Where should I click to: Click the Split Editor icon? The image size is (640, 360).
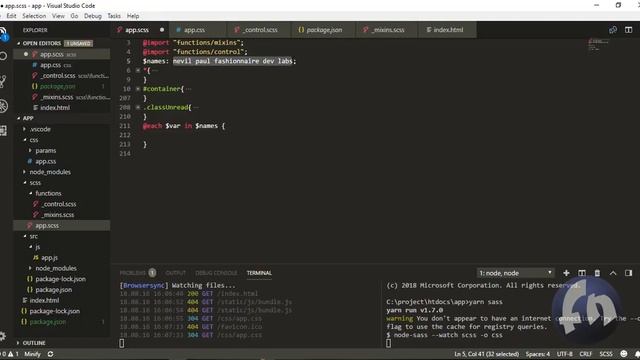click(x=629, y=30)
